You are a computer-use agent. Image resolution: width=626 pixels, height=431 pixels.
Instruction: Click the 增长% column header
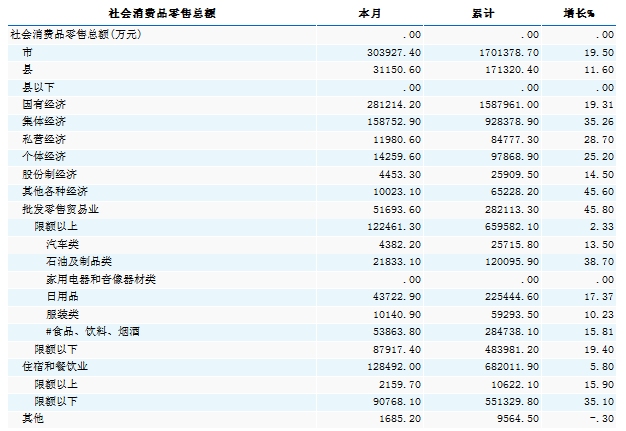[579, 14]
